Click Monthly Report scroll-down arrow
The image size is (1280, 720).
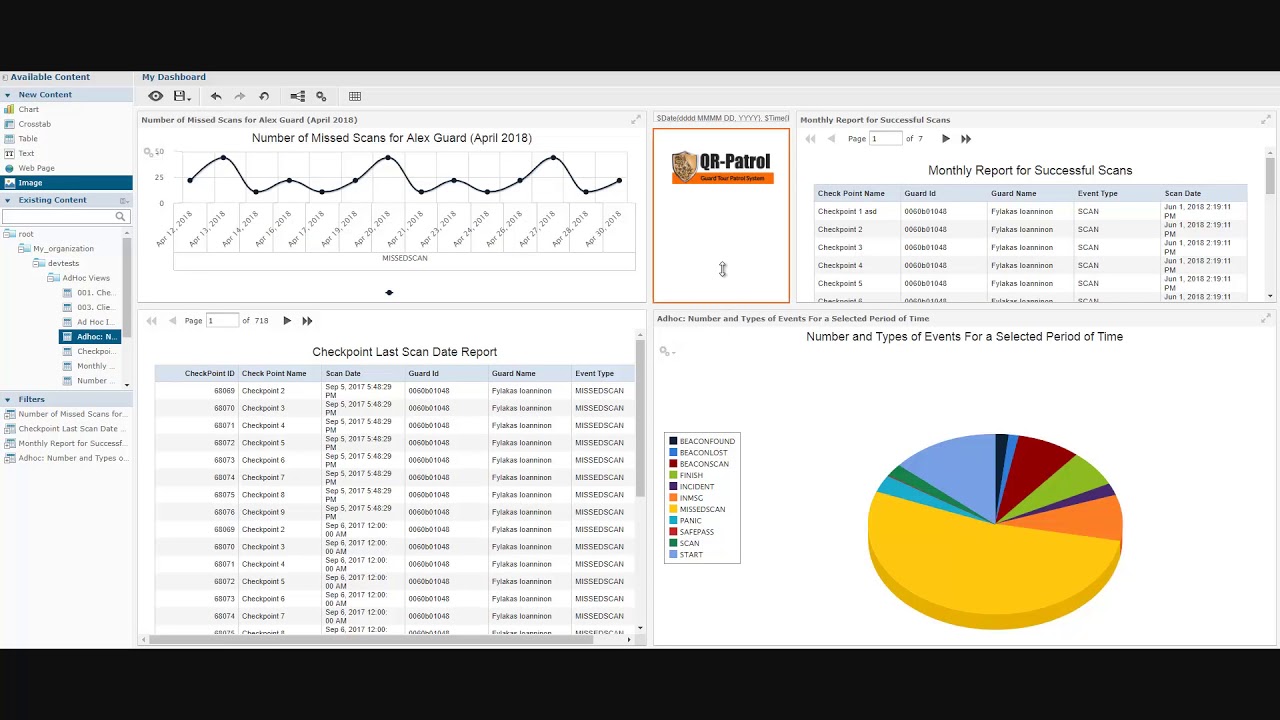coord(1270,296)
